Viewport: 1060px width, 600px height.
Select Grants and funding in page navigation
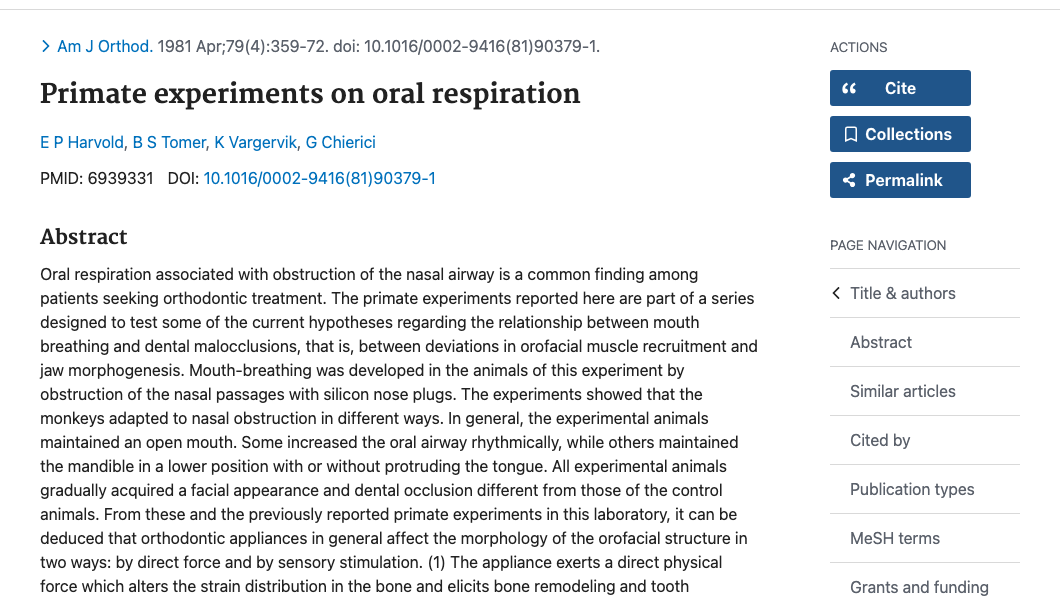click(x=919, y=587)
